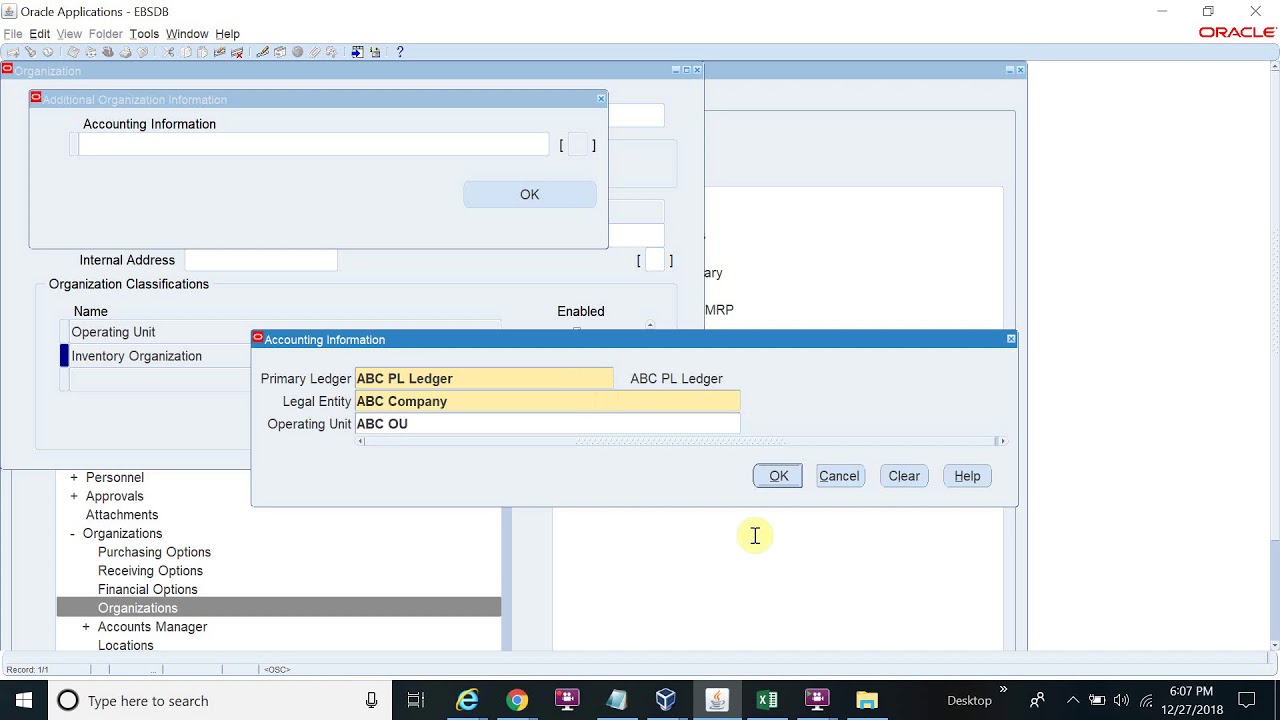Open the Tools menu

144,34
